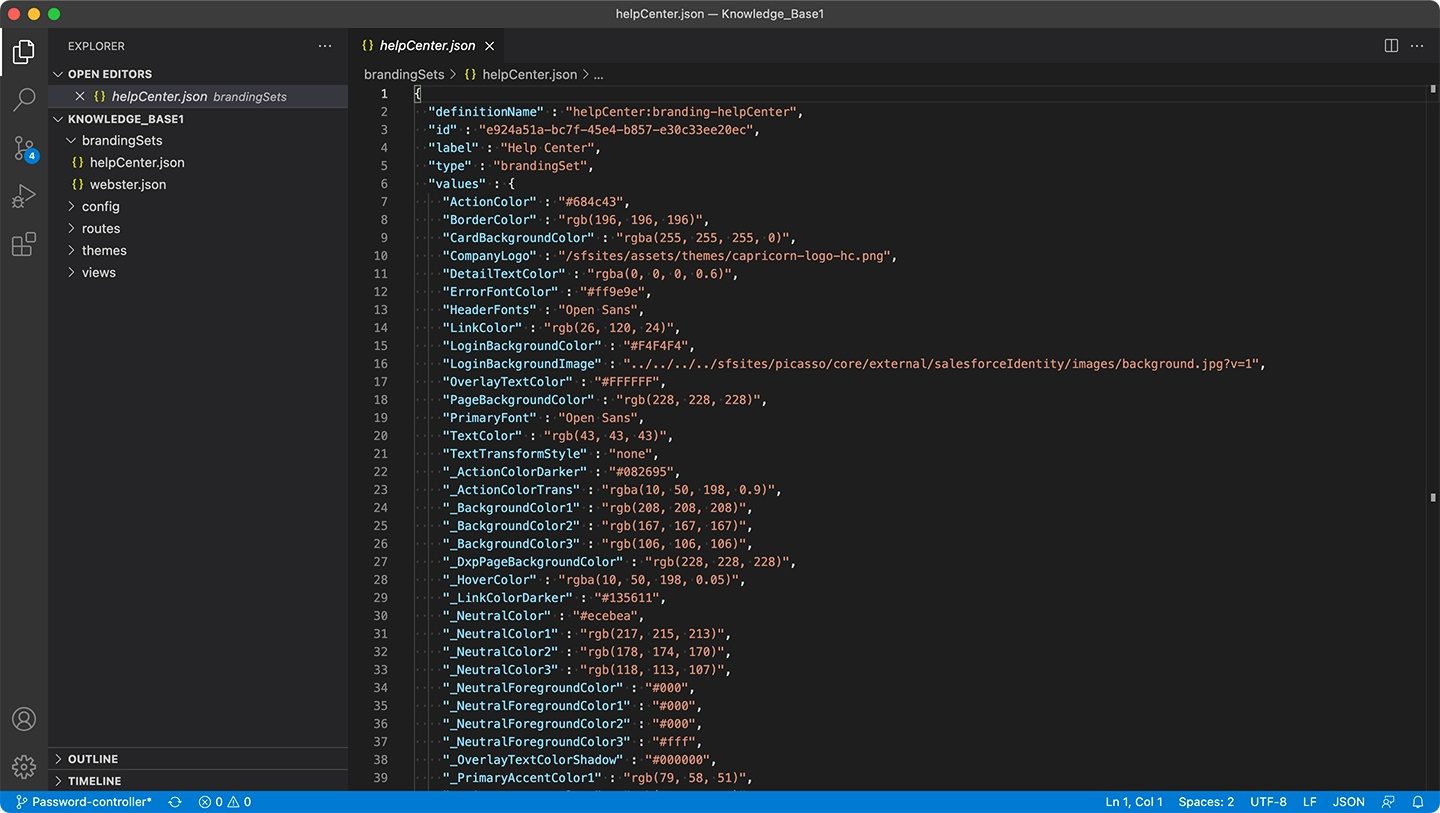Screen dimensions: 1440x813
Task: Open the Search view in activity bar
Action: [x=24, y=99]
